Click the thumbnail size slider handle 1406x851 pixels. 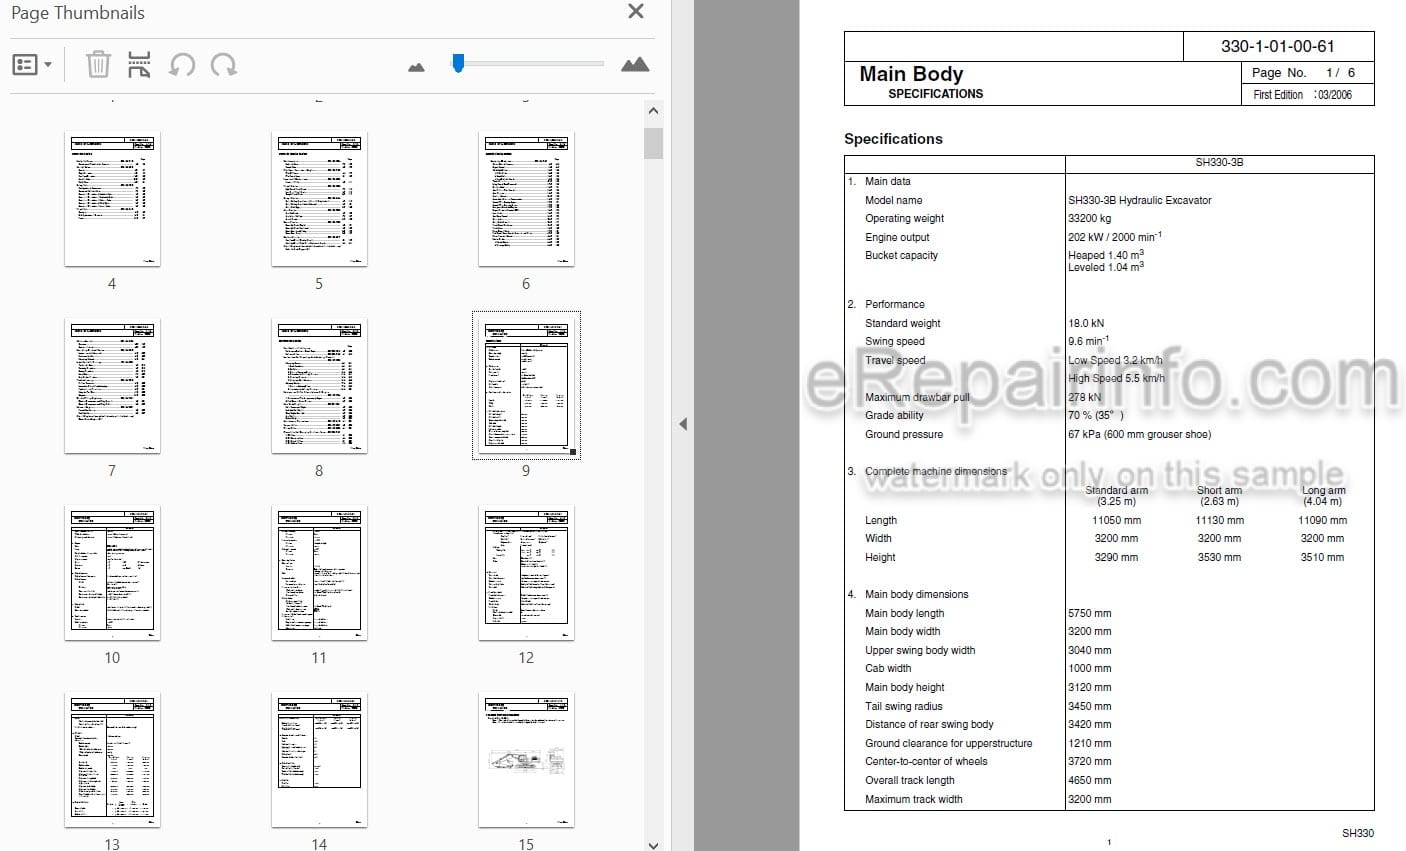458,63
